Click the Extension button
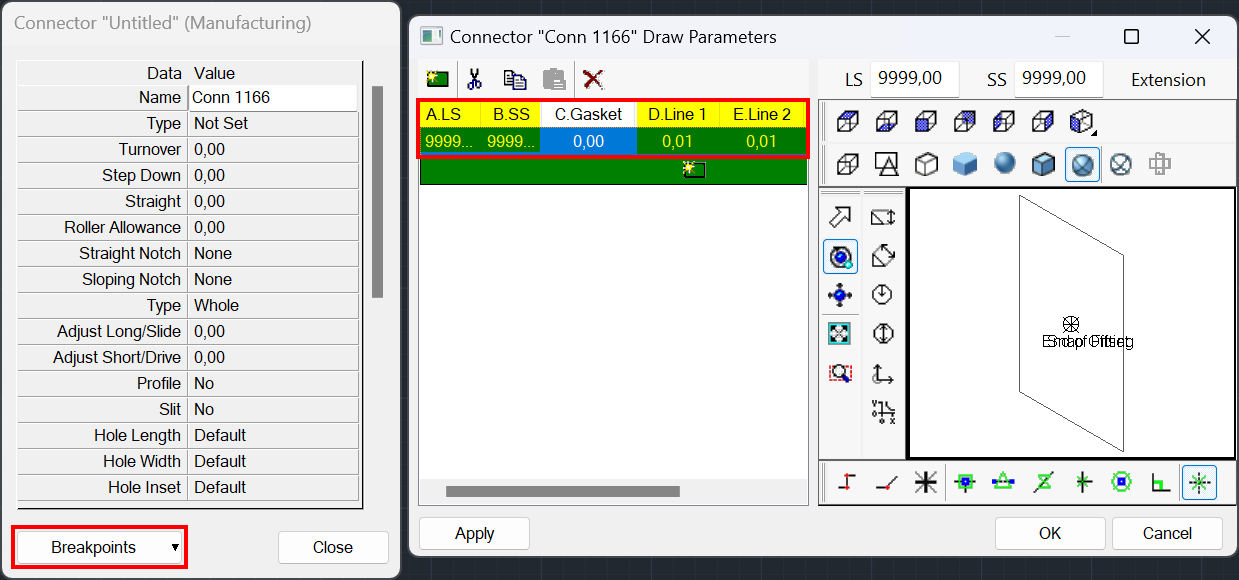The width and height of the screenshot is (1239, 580). click(x=1168, y=80)
